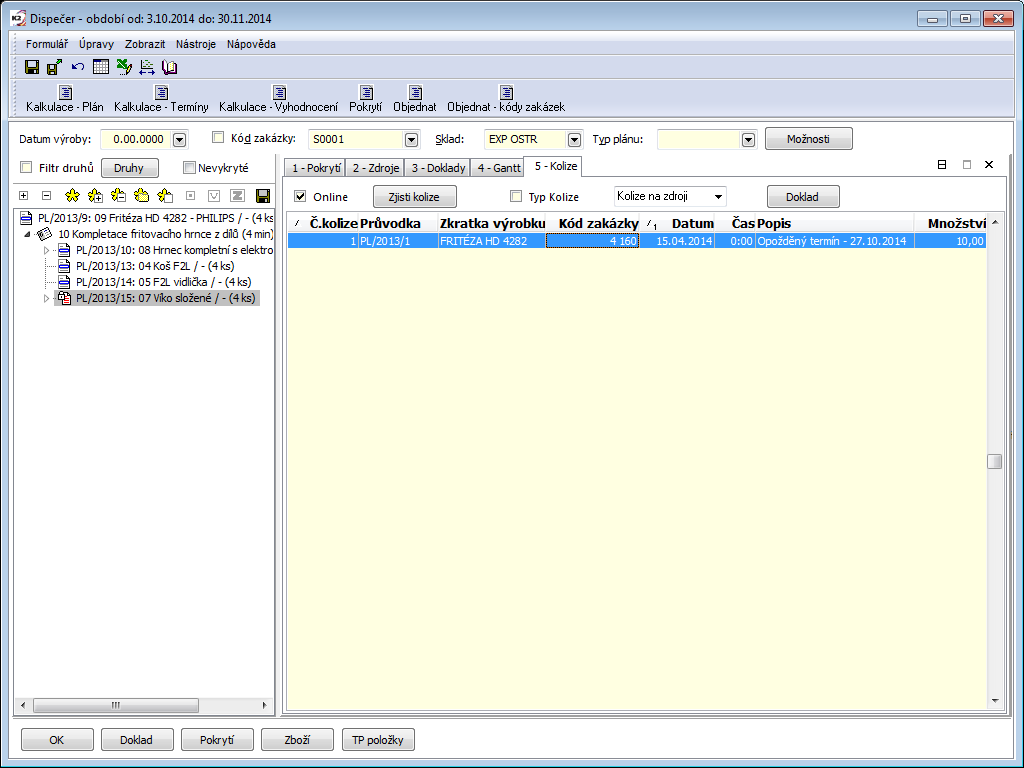Screen dimensions: 1024x768
Task: Click the collision table vertical scrollbar thumb
Action: pos(995,461)
